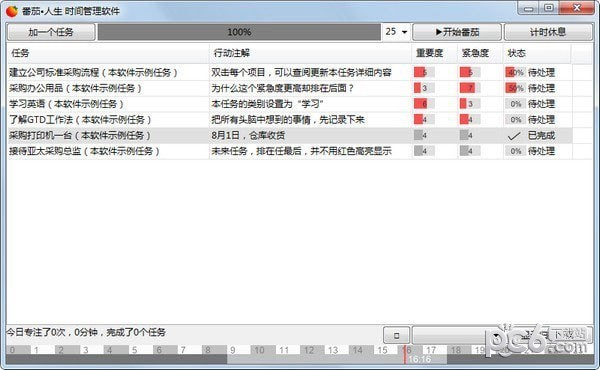Viewport: 600px width, 370px height.
Task: Click the small square stop button
Action: coord(396,336)
